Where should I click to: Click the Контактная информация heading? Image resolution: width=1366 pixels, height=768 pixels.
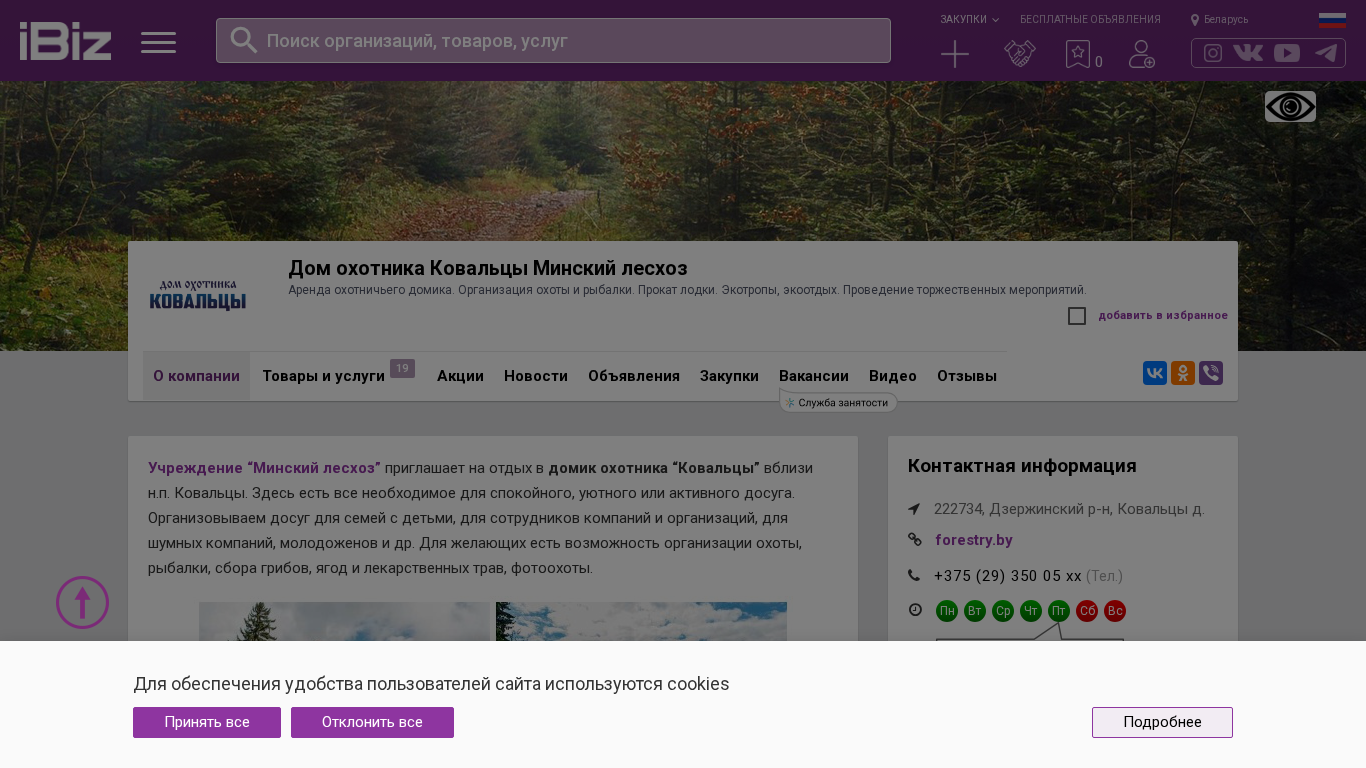tap(1022, 466)
